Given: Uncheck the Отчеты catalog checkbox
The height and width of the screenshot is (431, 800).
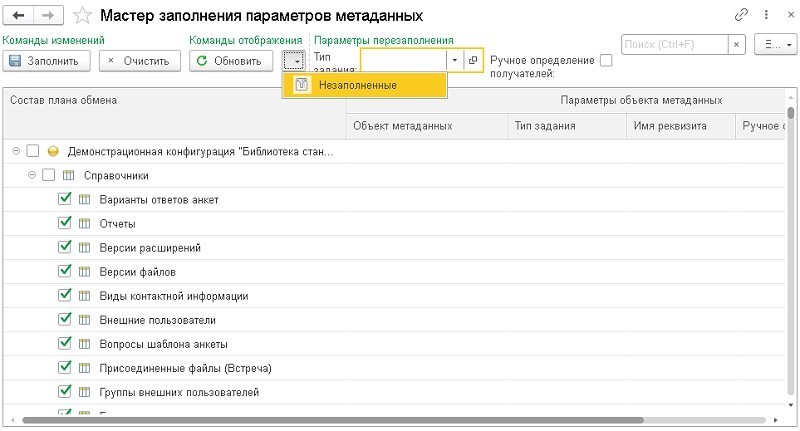Looking at the screenshot, I should click(x=66, y=223).
